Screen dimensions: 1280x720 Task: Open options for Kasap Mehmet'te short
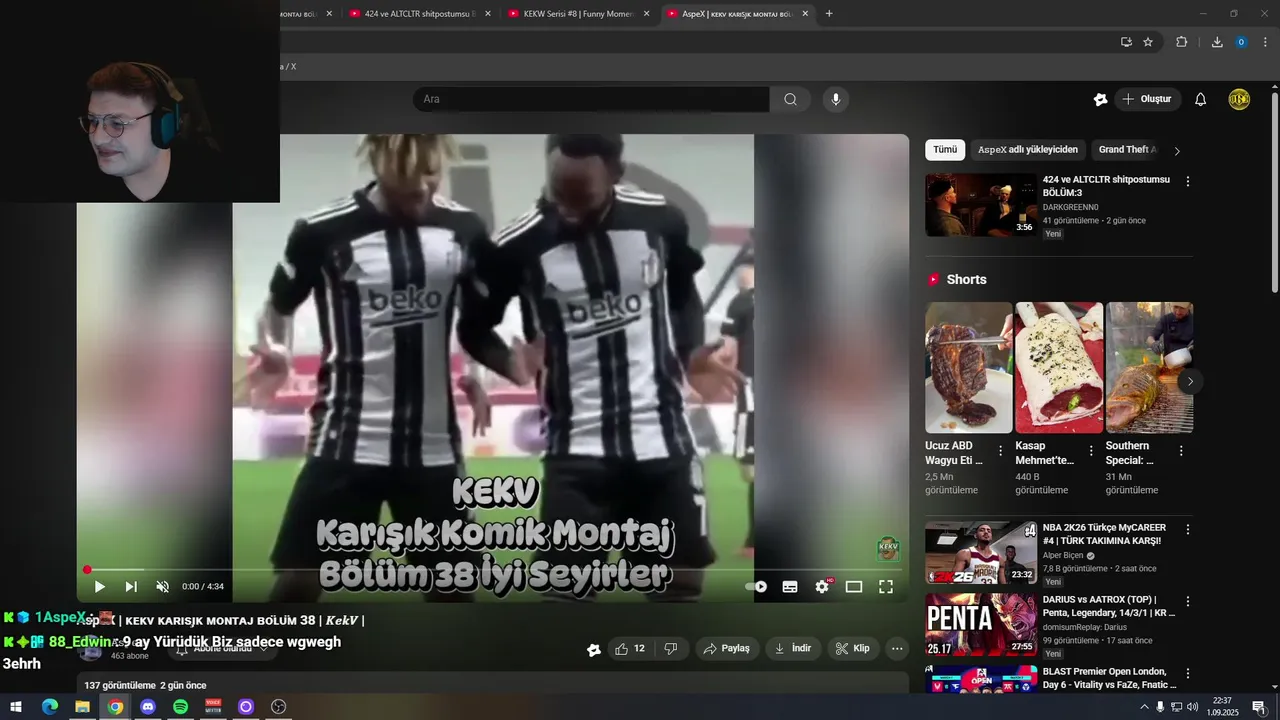[1091, 451]
